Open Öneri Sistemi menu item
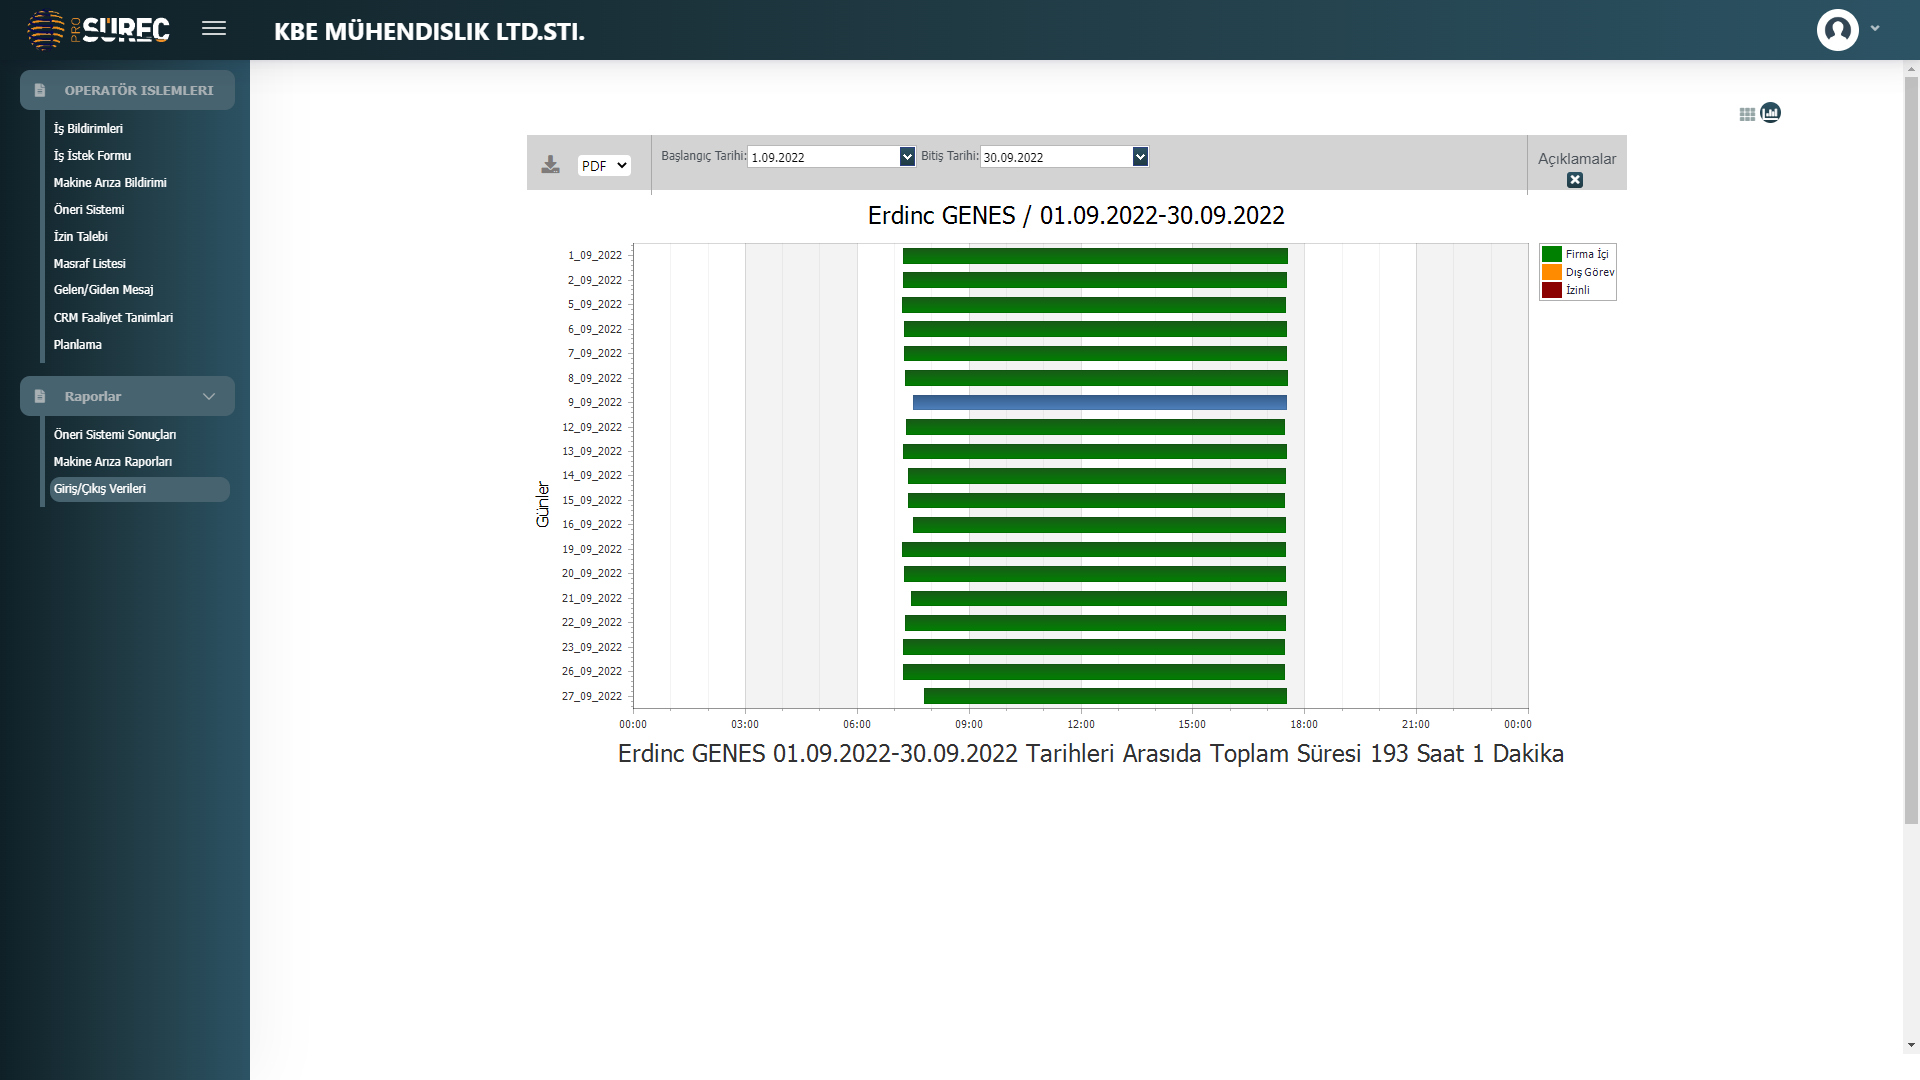Screen dimensions: 1920x1080 89,210
